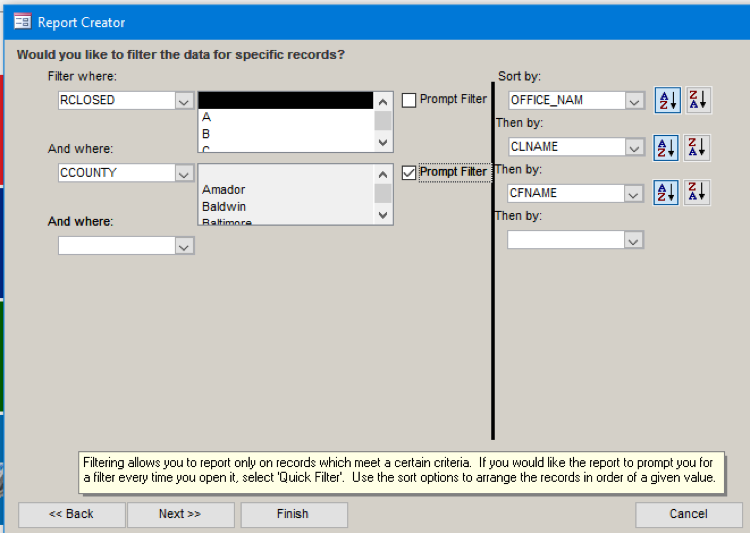Viewport: 750px width, 533px height.
Task: Return with the << Back button
Action: pos(71,514)
